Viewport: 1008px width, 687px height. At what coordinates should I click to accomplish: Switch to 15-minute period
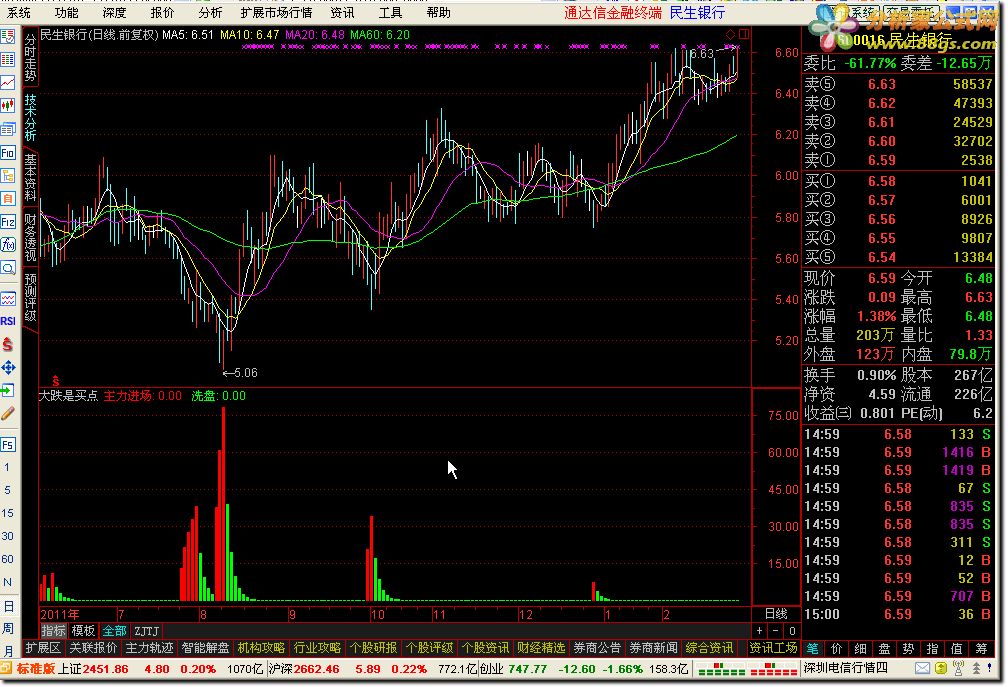pyautogui.click(x=7, y=513)
